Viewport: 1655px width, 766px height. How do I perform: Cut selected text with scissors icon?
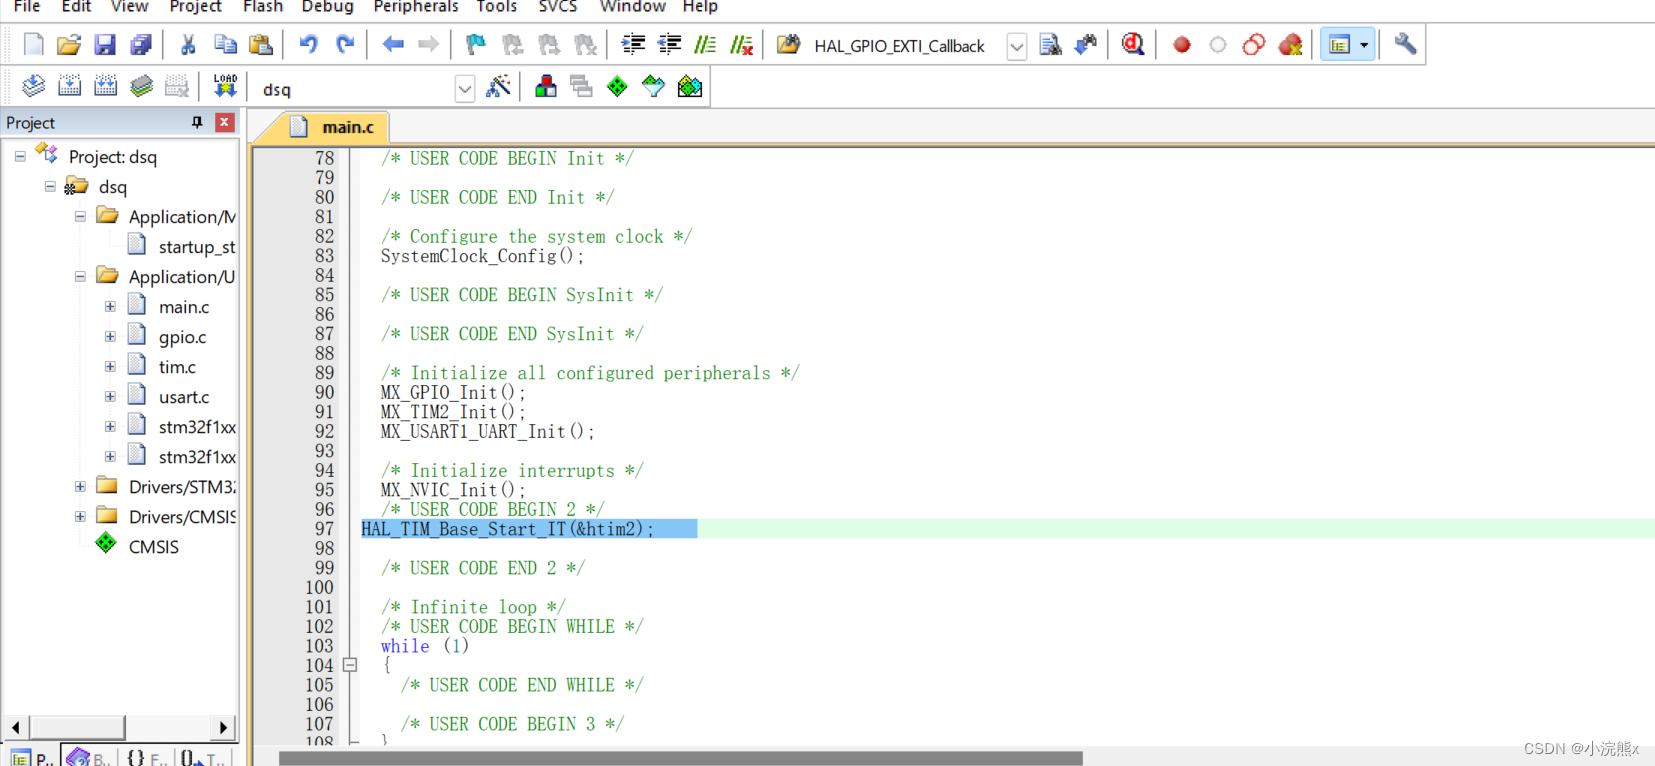[x=188, y=45]
